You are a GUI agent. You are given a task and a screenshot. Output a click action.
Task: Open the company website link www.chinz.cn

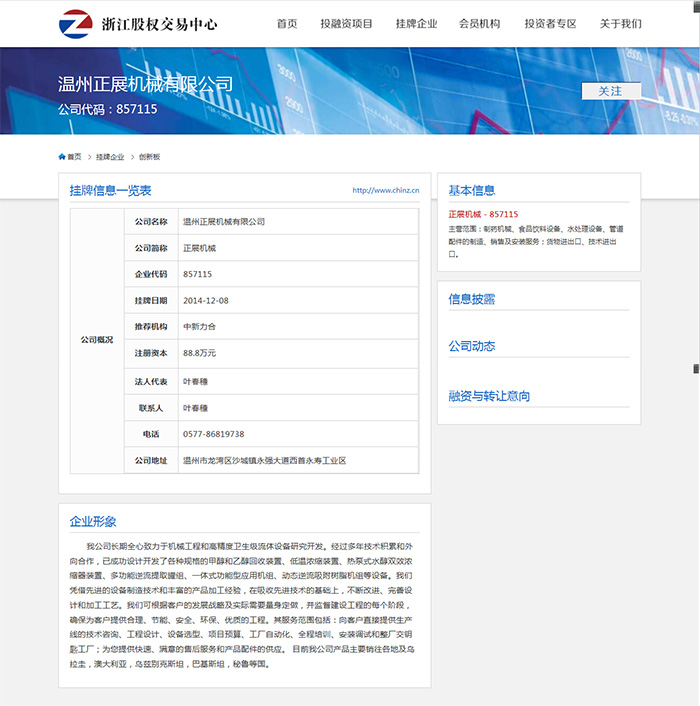point(385,190)
